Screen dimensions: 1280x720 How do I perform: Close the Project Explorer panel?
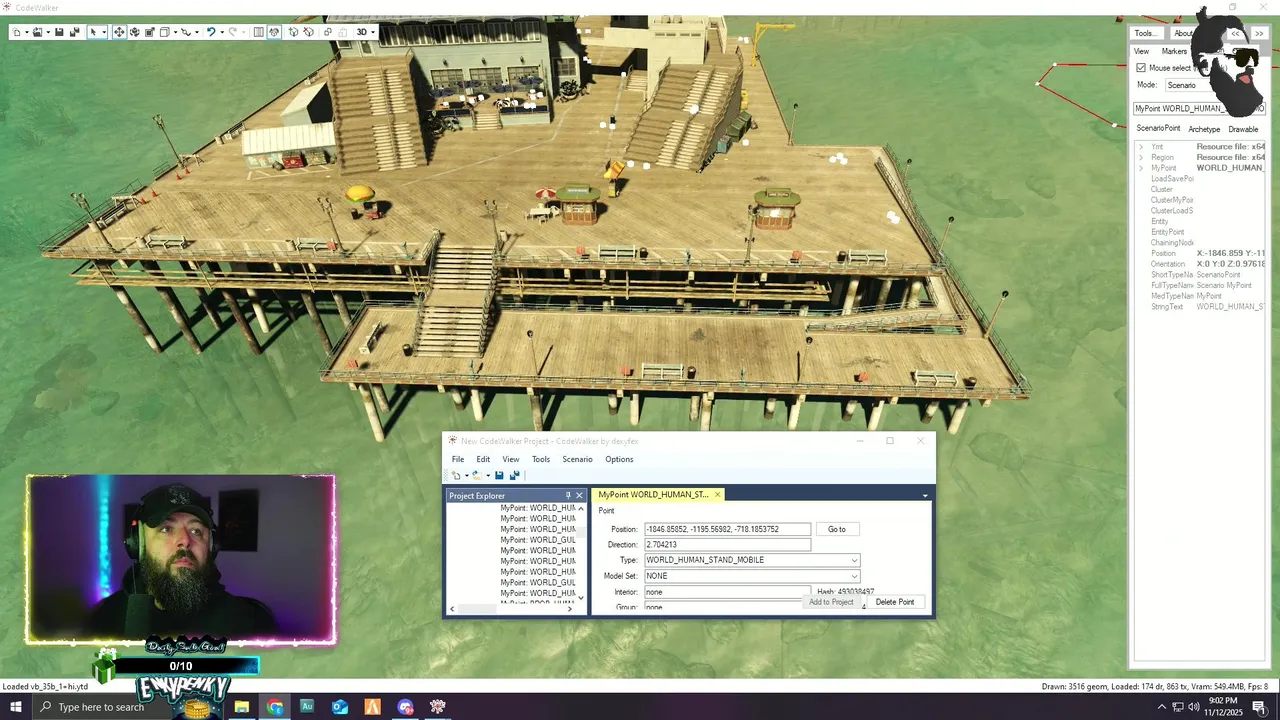click(579, 495)
